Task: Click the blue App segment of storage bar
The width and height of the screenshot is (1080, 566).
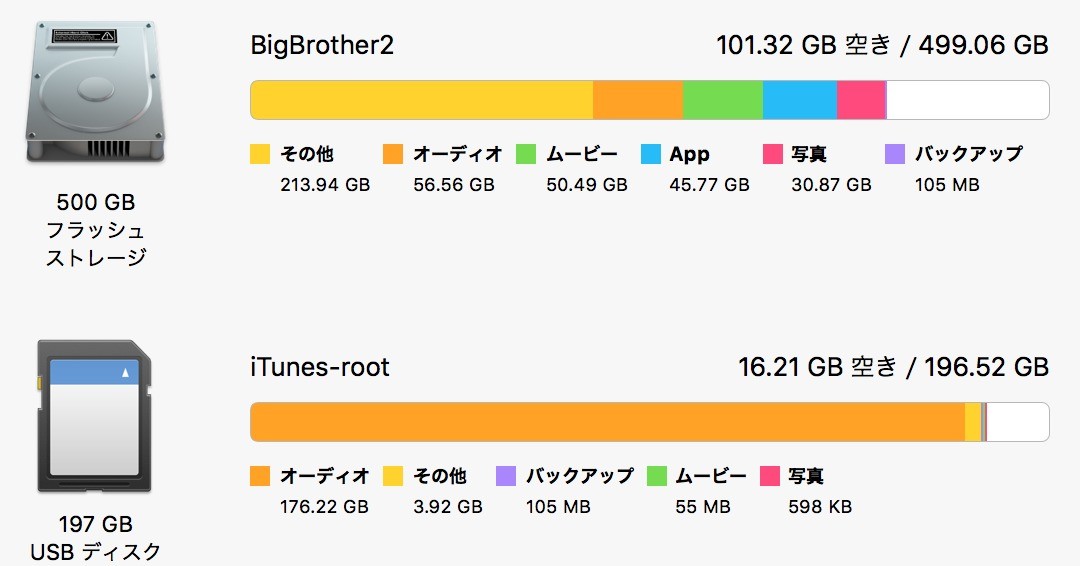Action: (800, 101)
